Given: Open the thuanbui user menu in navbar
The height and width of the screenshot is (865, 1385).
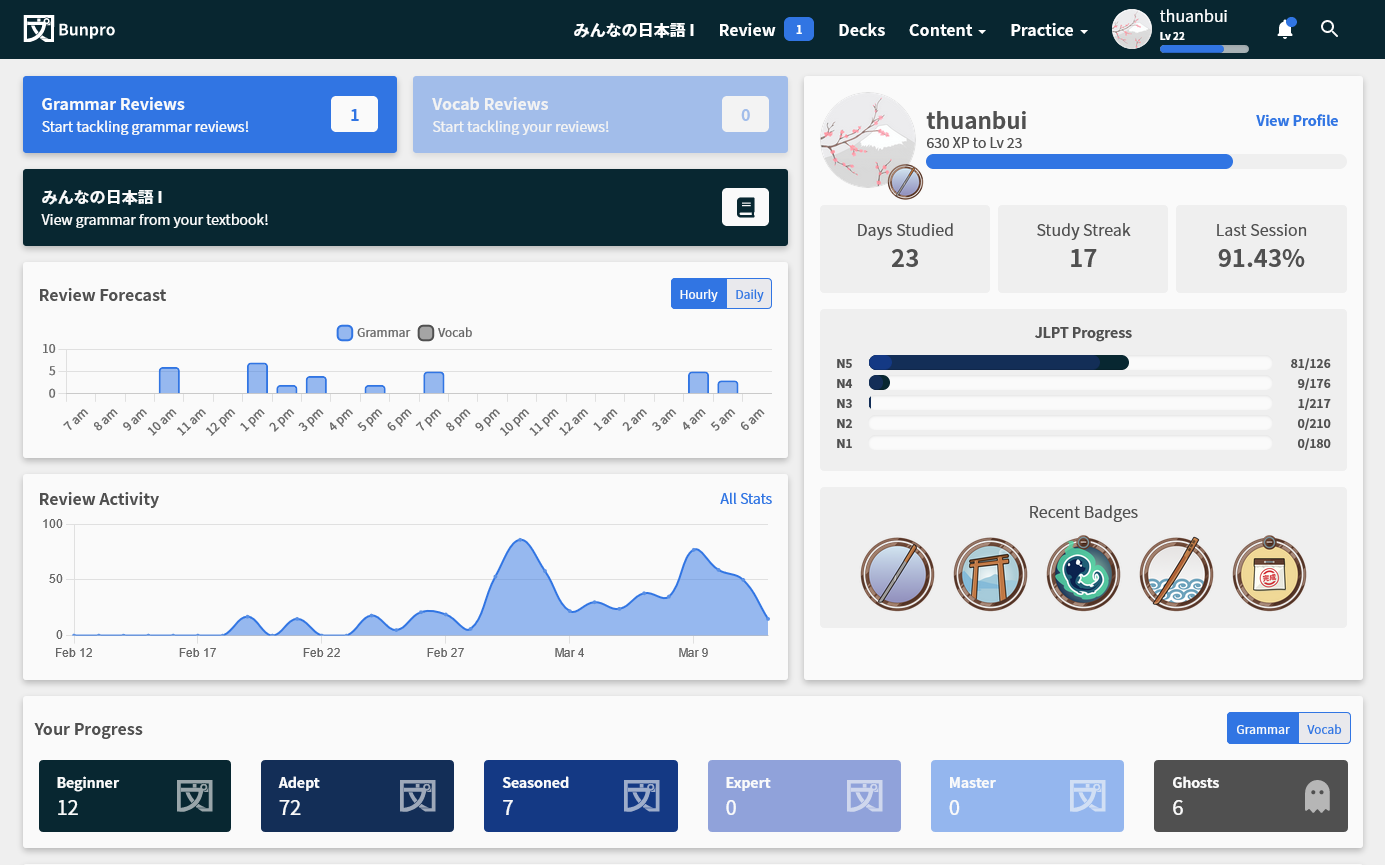Looking at the screenshot, I should coord(1180,29).
